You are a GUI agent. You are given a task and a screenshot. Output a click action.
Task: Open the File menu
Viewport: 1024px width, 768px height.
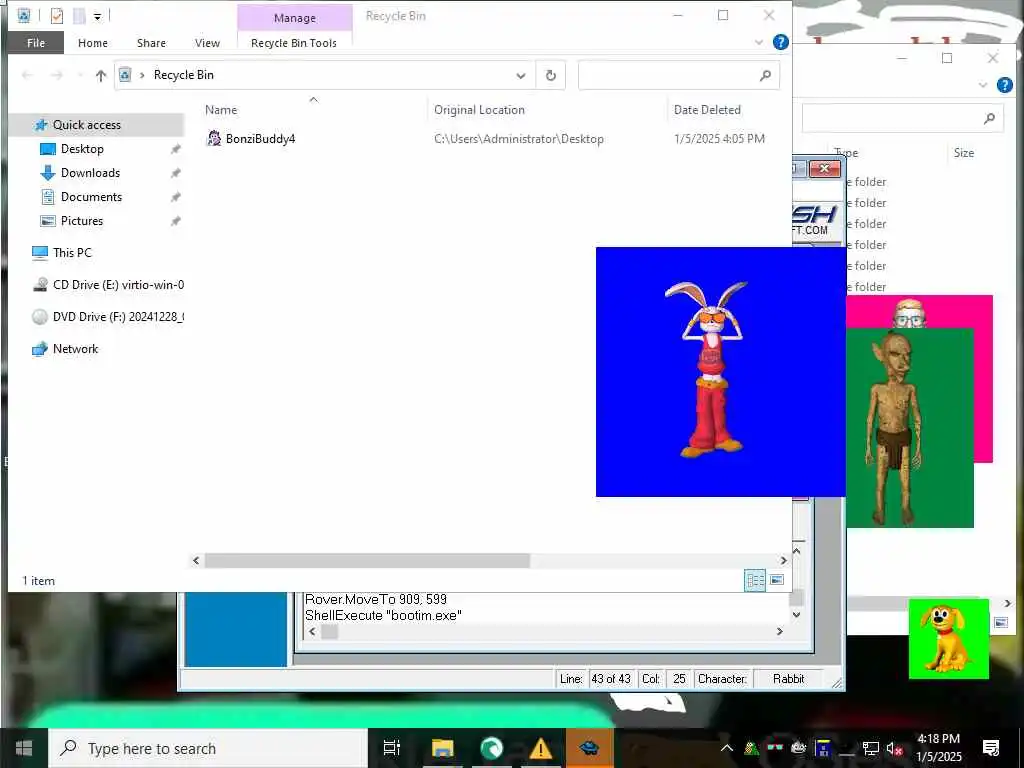[x=36, y=43]
